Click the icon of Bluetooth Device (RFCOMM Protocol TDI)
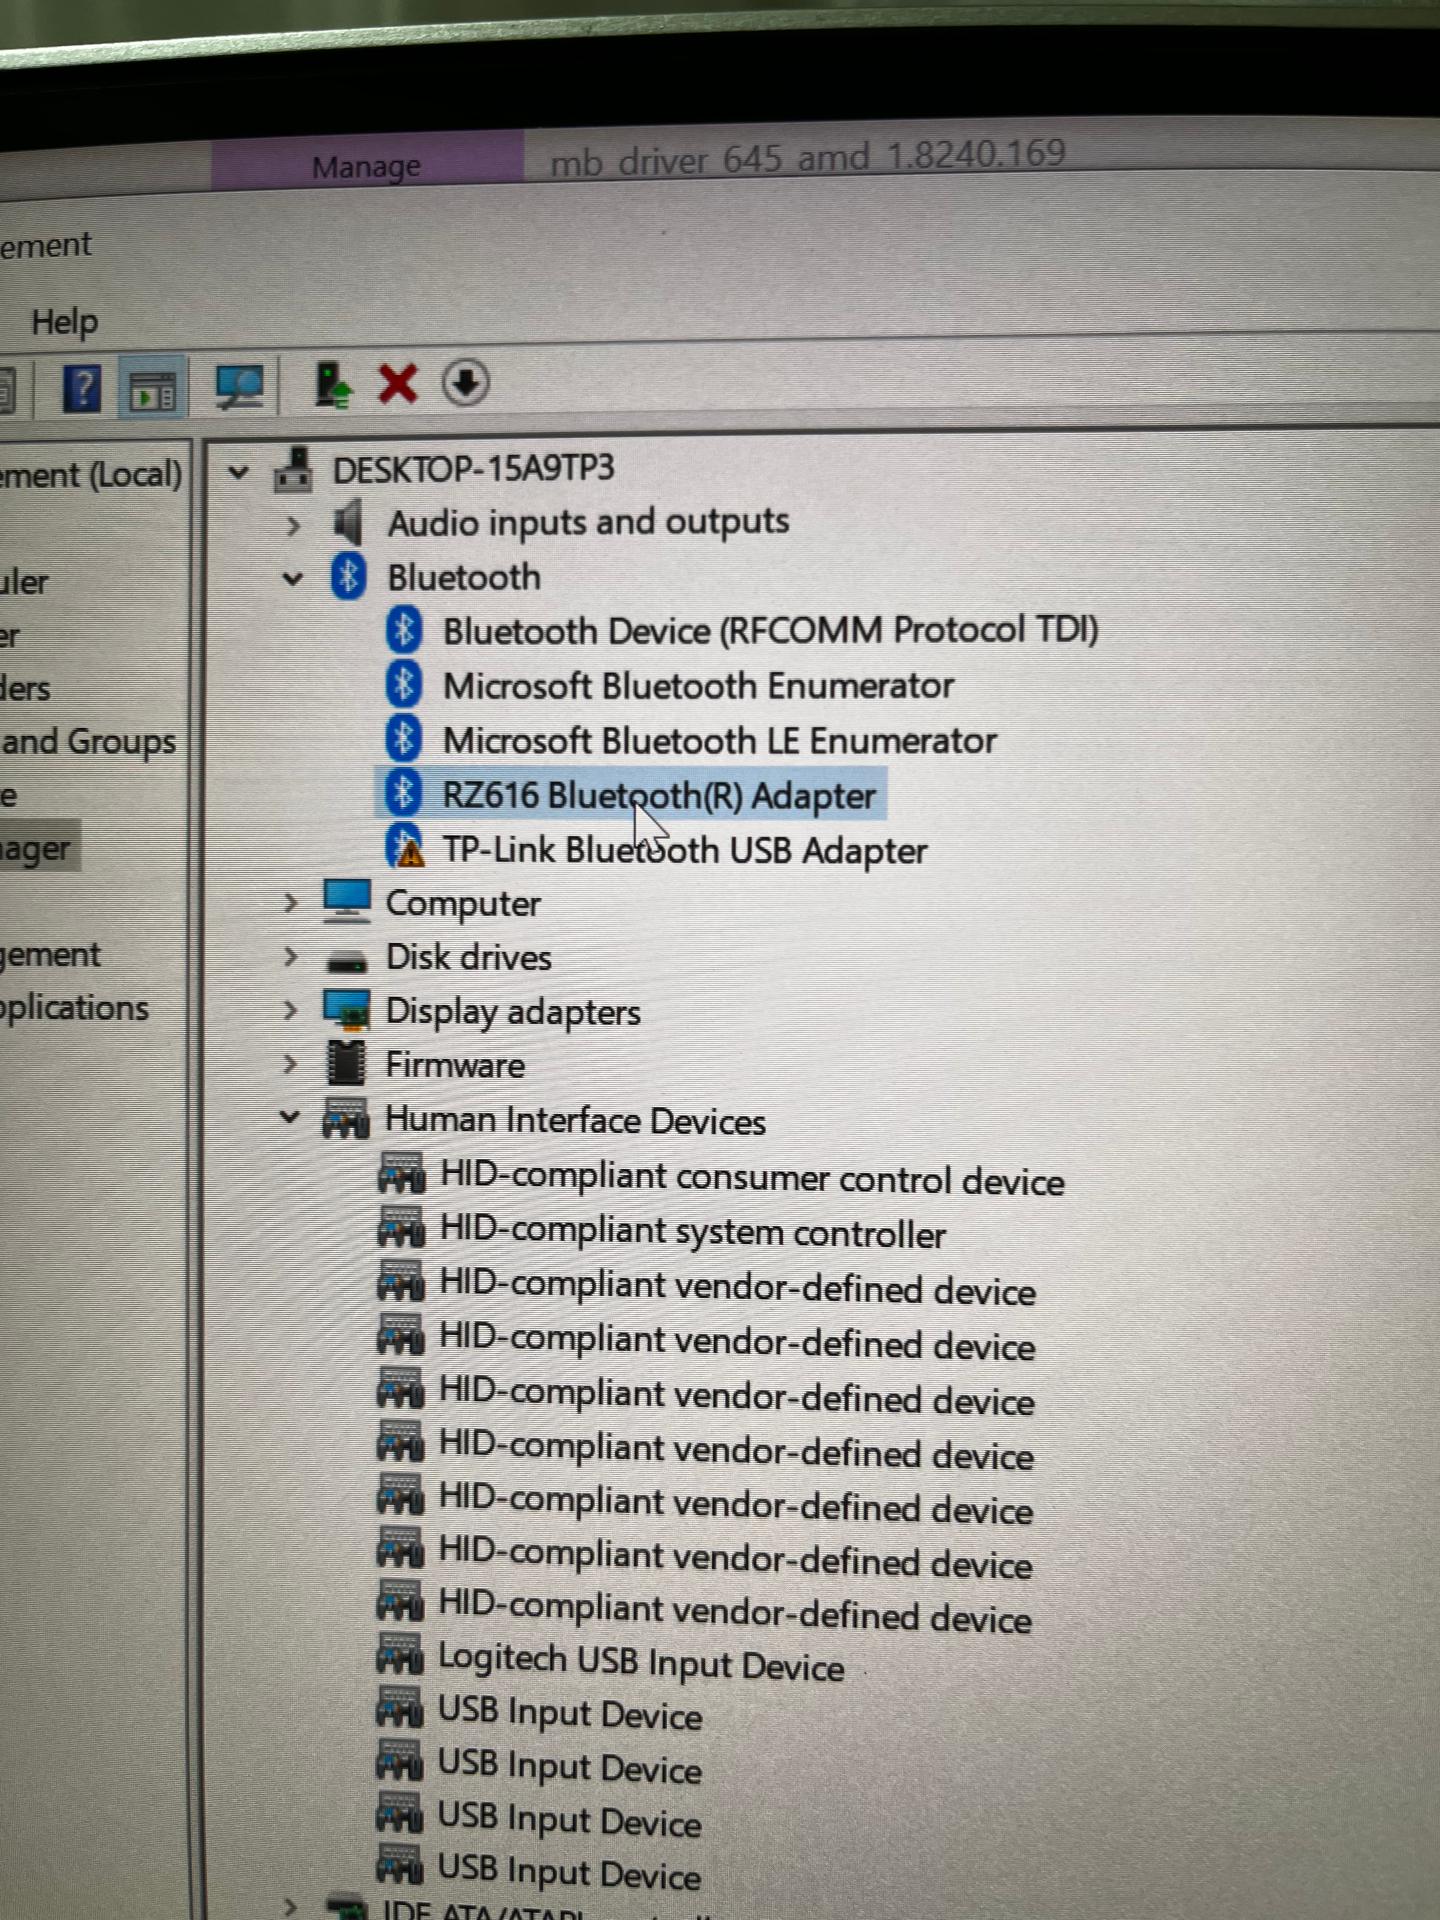Image resolution: width=1440 pixels, height=1920 pixels. [x=404, y=631]
